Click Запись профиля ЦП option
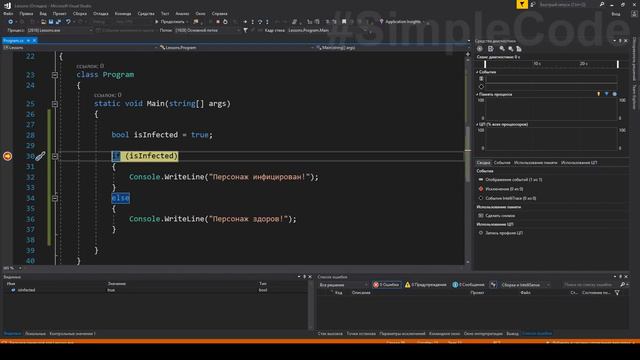 coord(500,233)
